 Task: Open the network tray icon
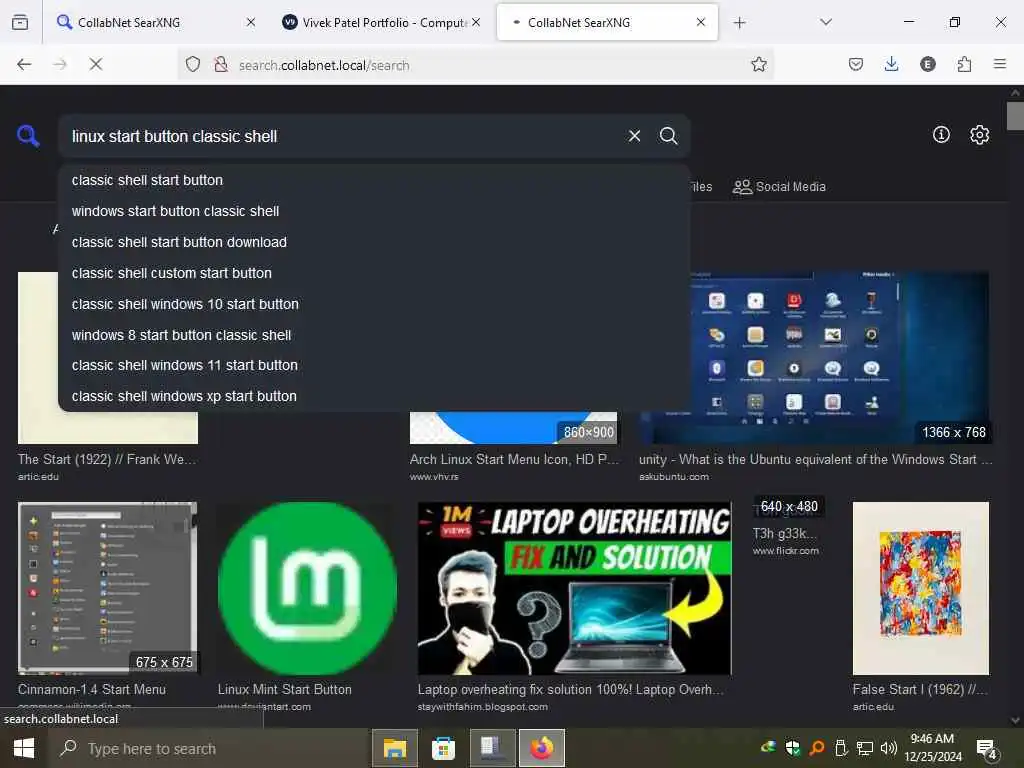[865, 748]
